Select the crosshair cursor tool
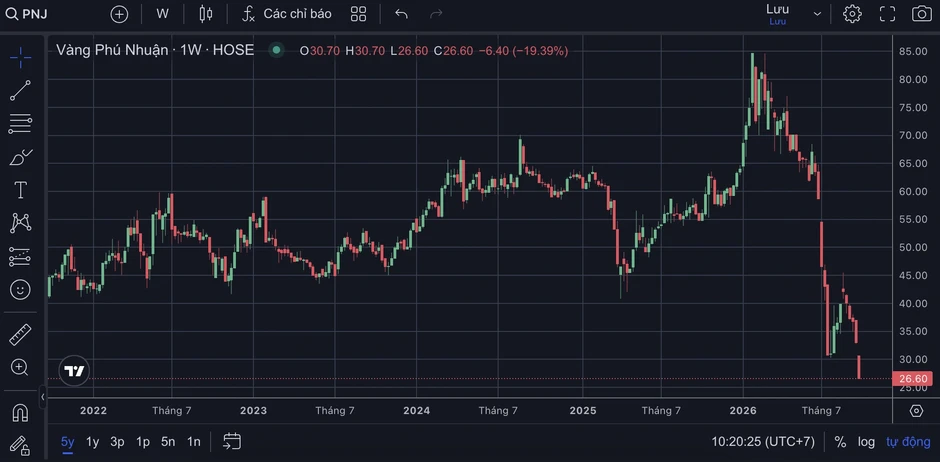This screenshot has height=462, width=940. tap(20, 58)
